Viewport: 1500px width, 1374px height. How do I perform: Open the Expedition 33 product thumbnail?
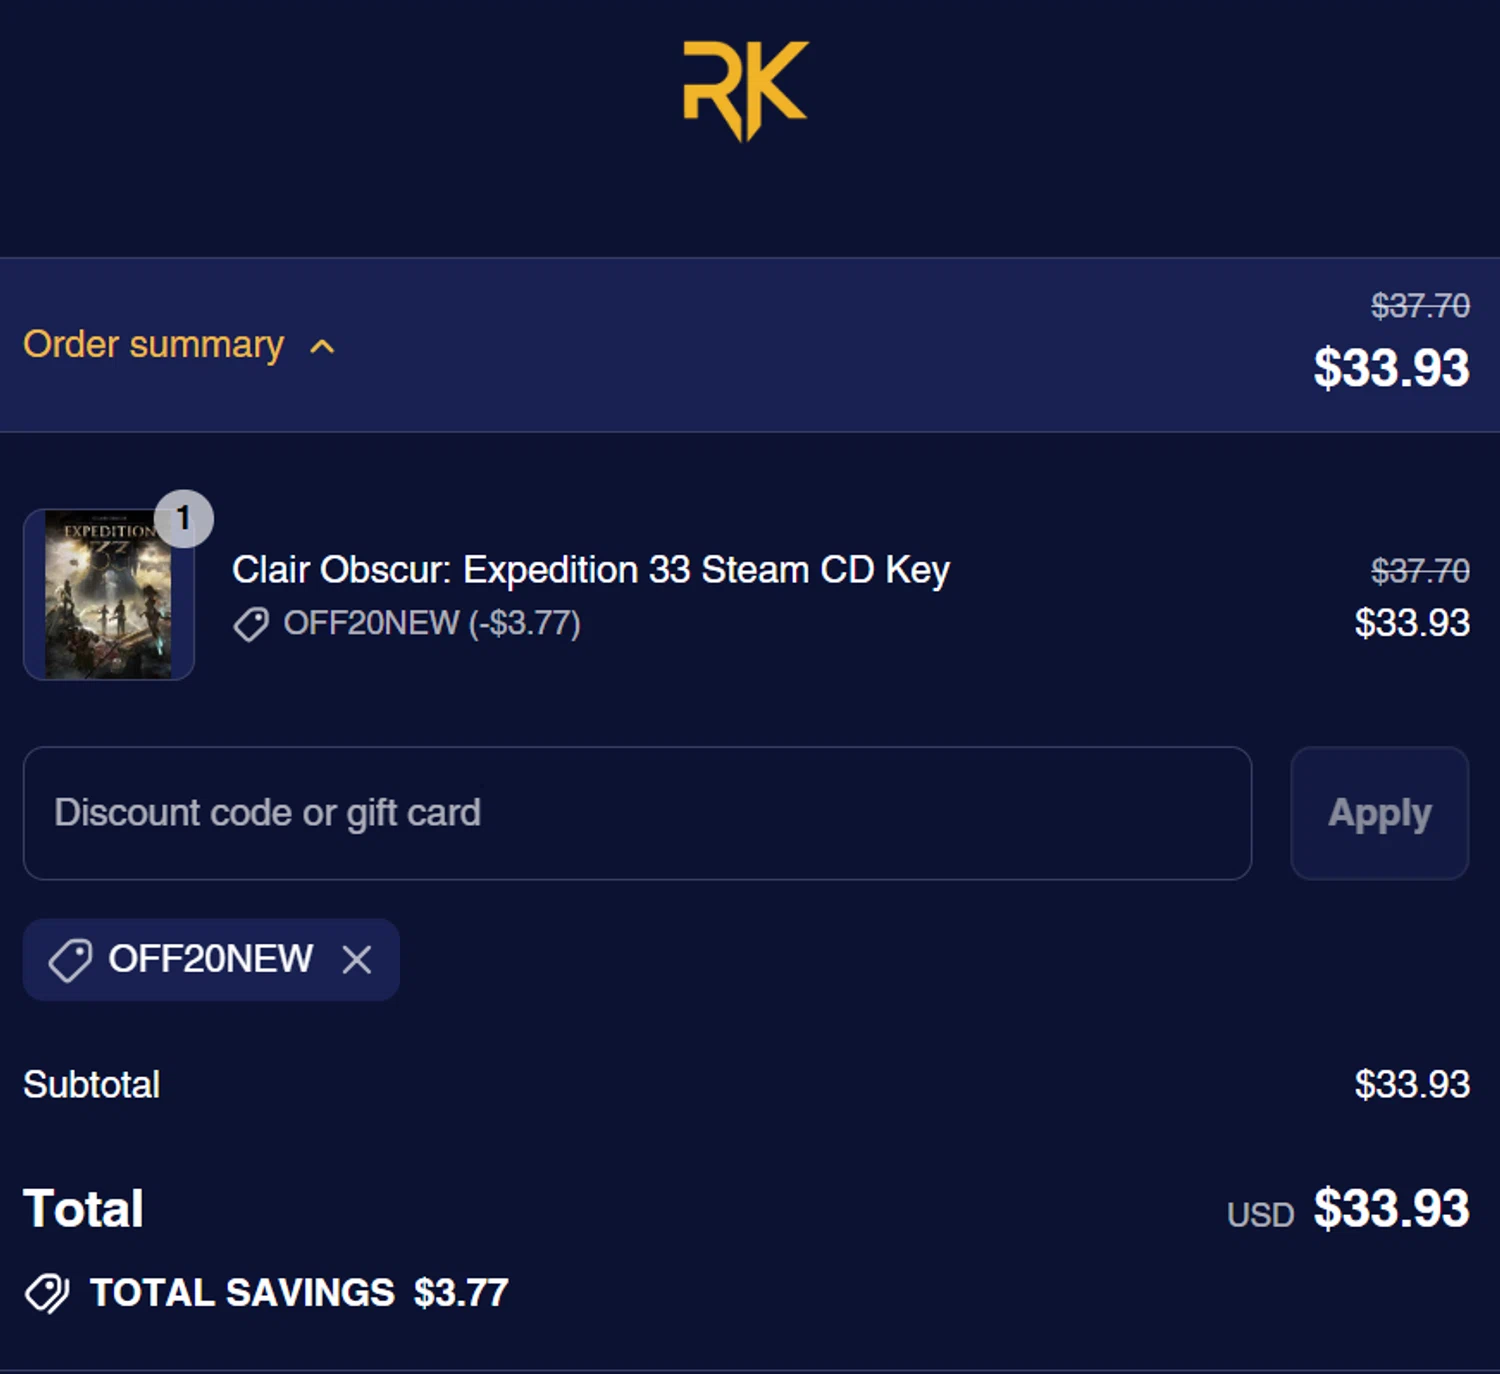pos(108,594)
